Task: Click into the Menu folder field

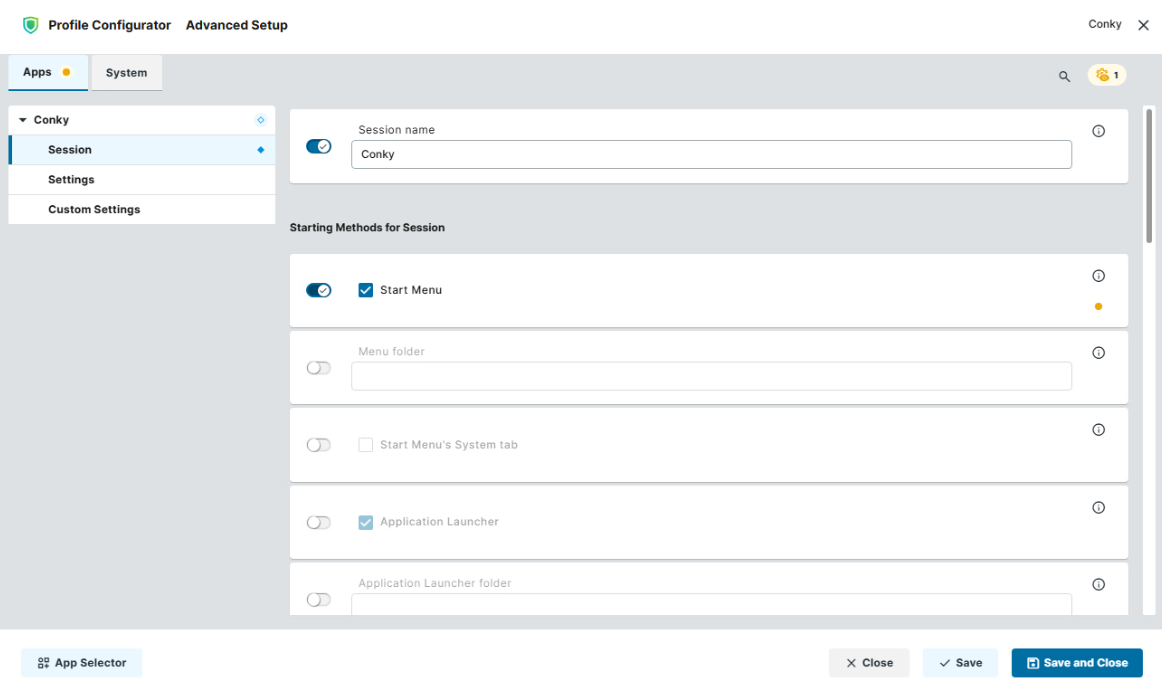Action: point(711,376)
